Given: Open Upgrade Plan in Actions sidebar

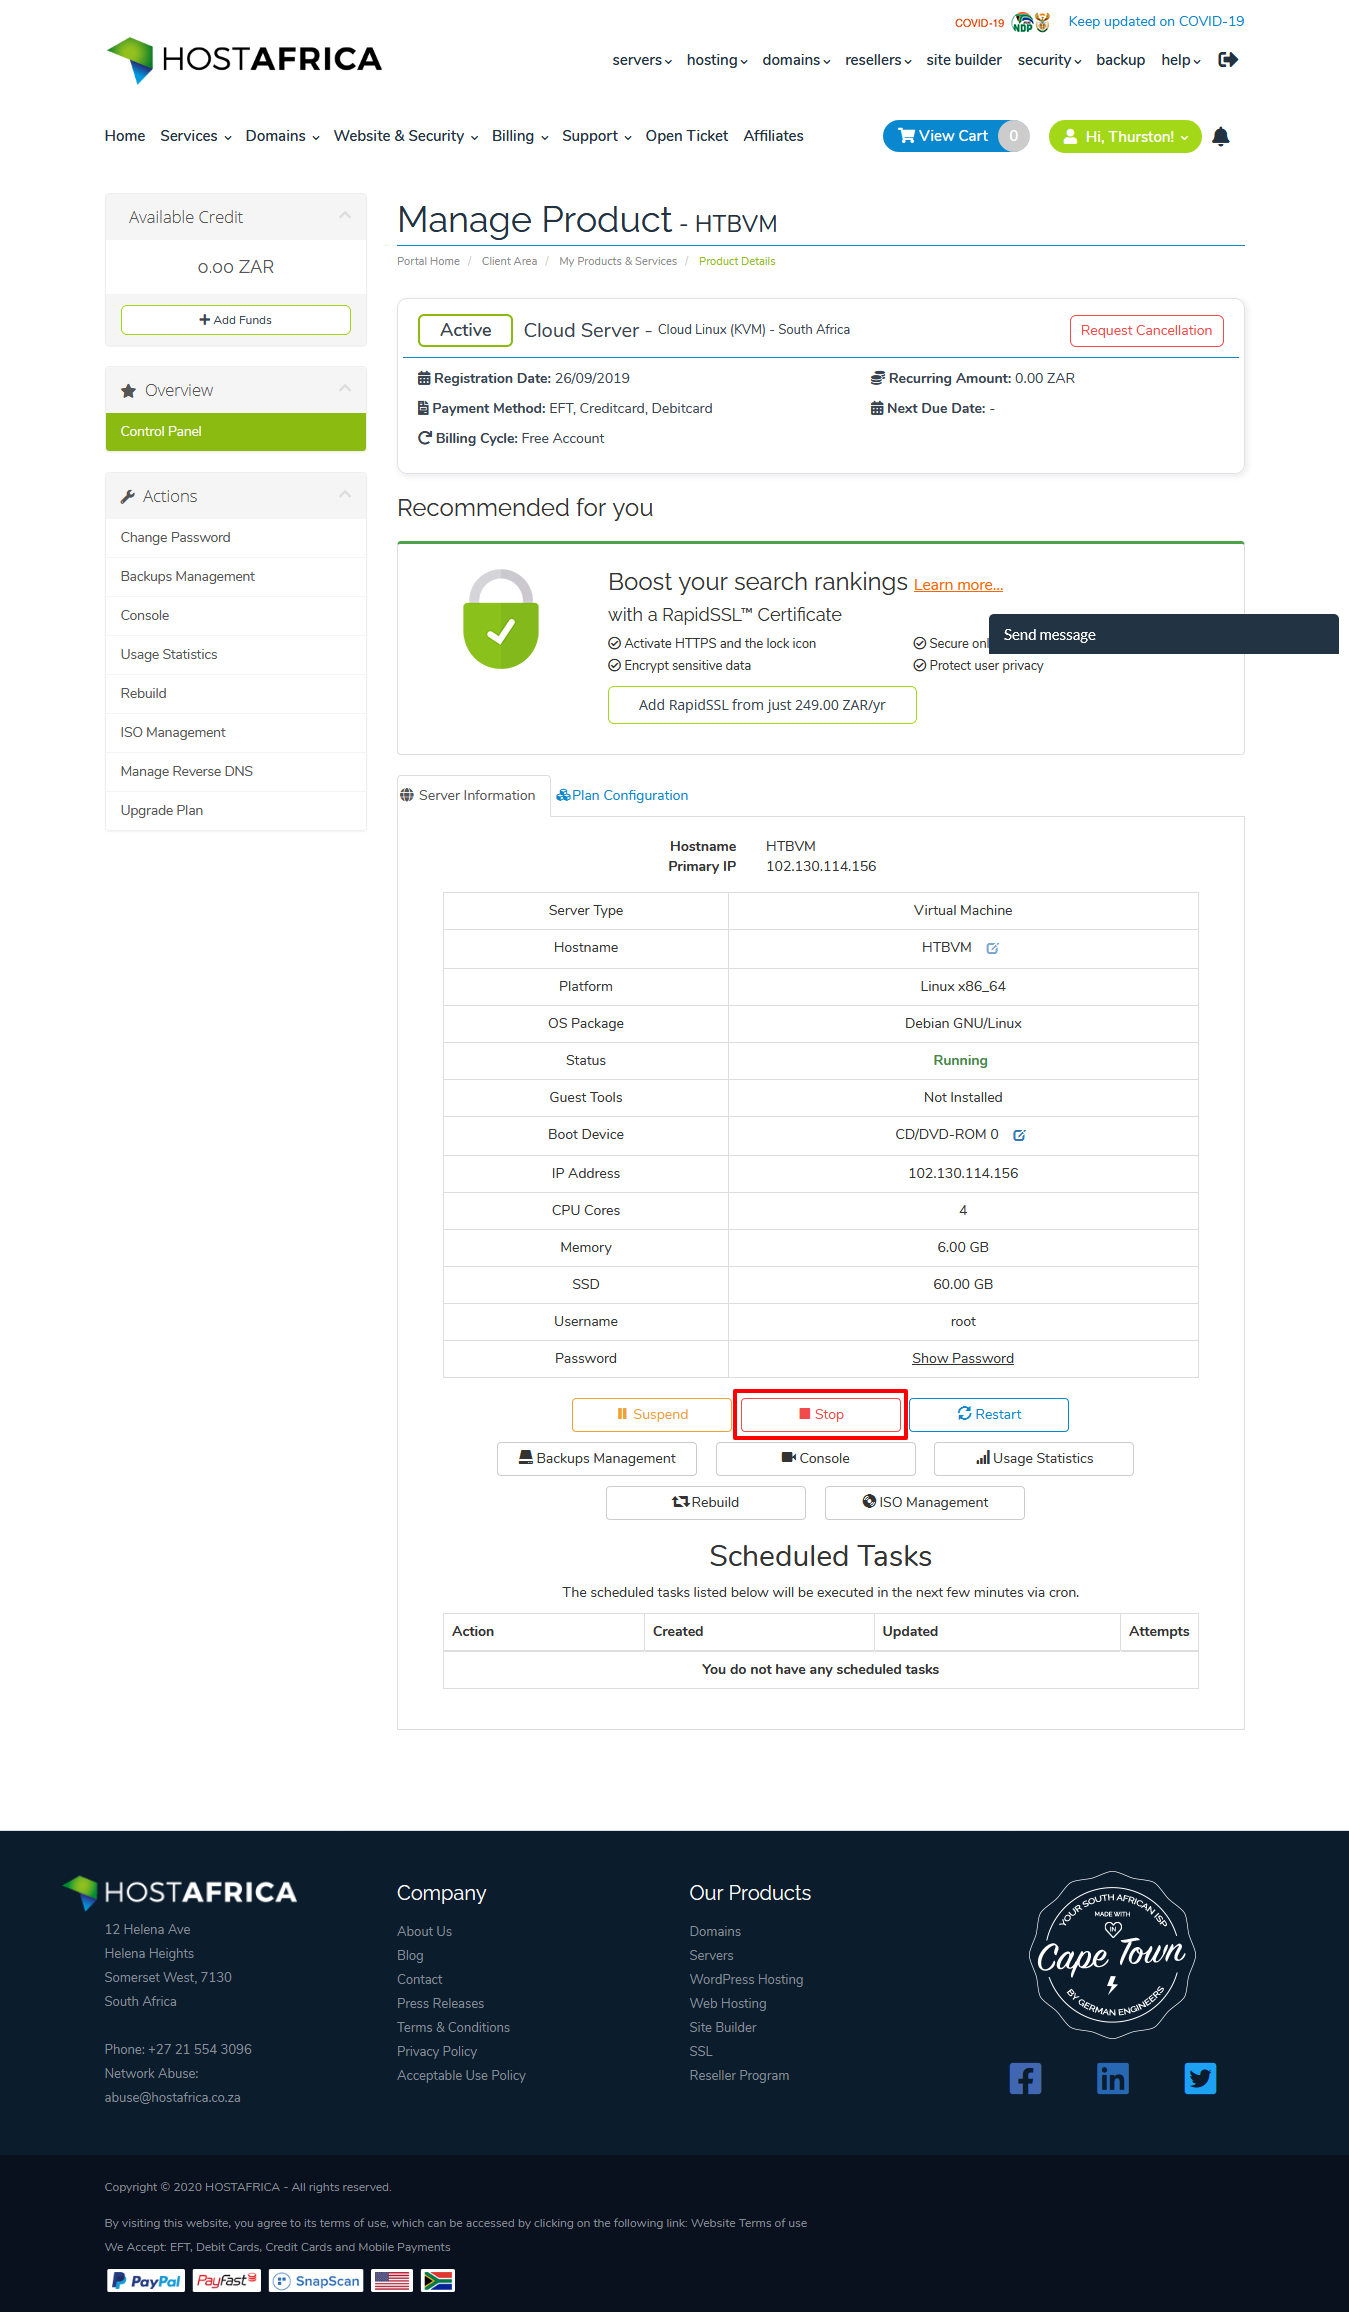Looking at the screenshot, I should click(x=236, y=811).
